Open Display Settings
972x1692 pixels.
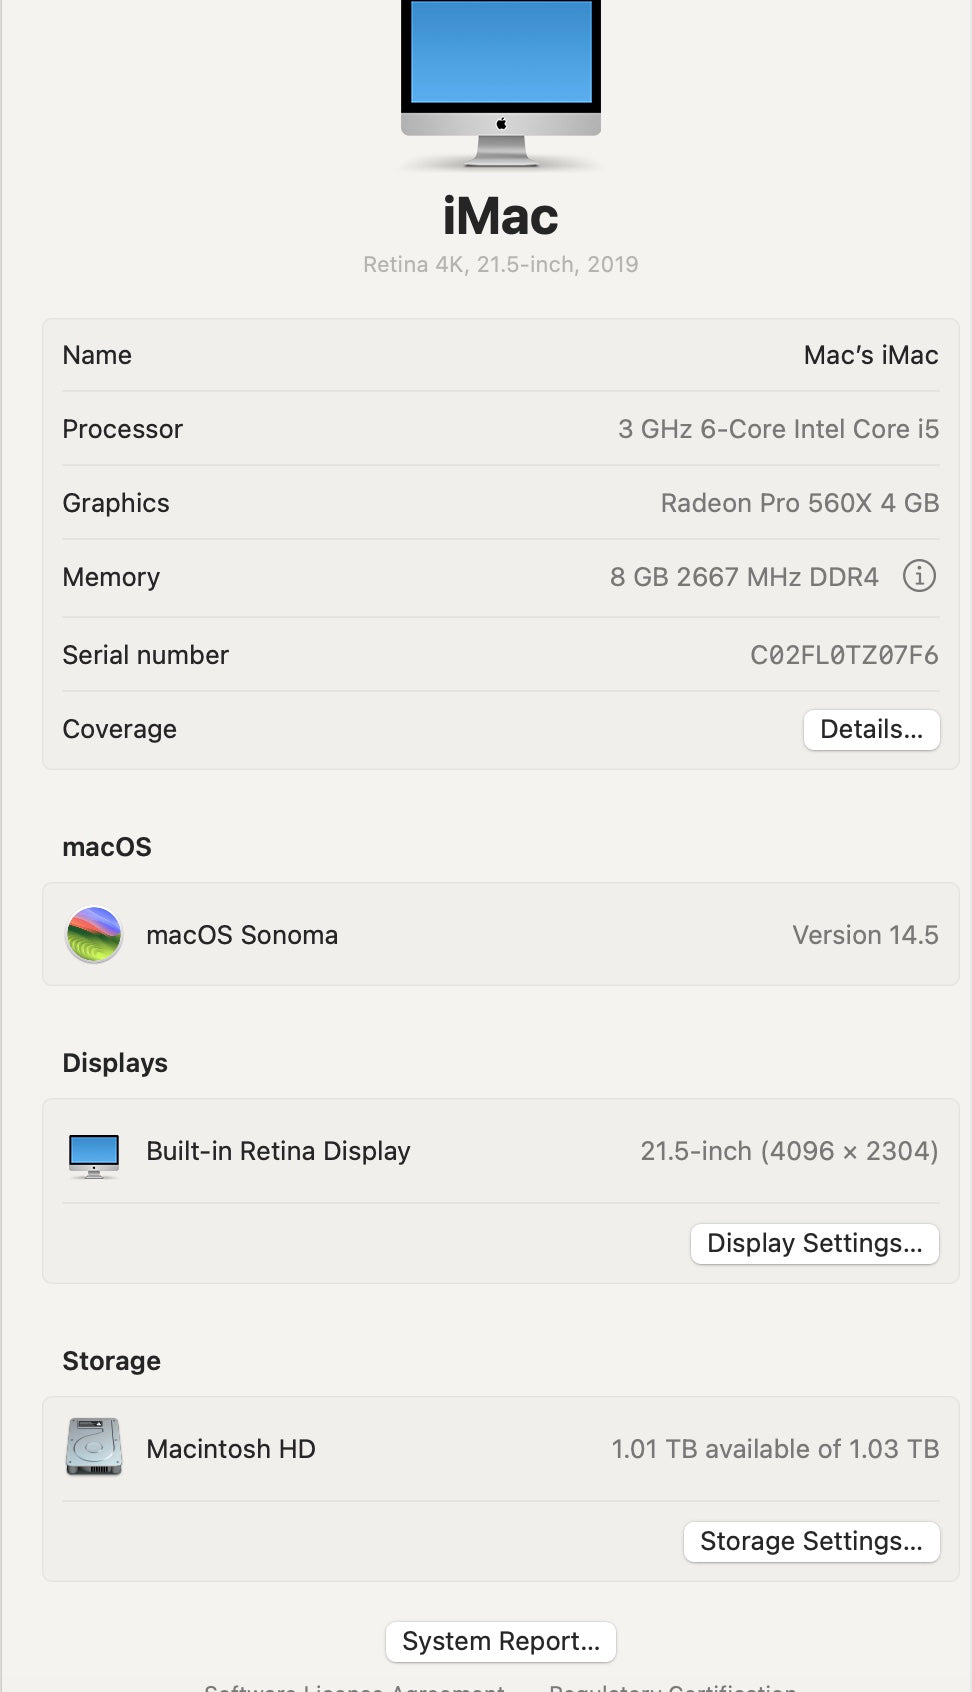(814, 1243)
